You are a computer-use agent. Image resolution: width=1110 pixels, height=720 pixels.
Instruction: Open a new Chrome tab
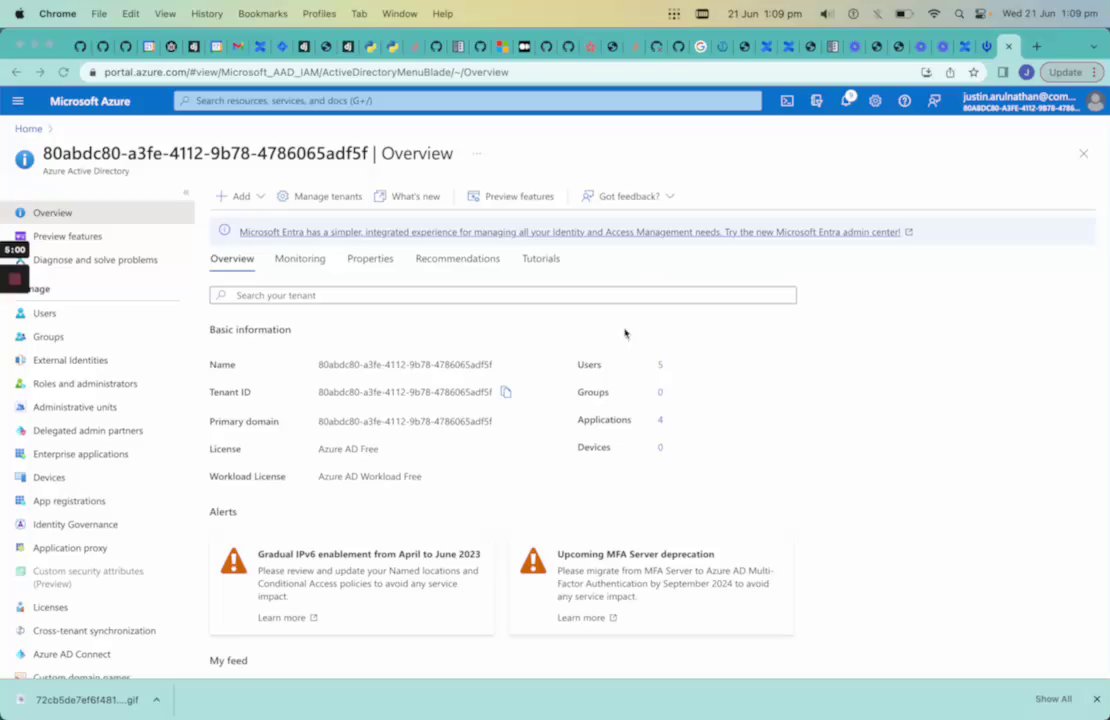(1036, 47)
